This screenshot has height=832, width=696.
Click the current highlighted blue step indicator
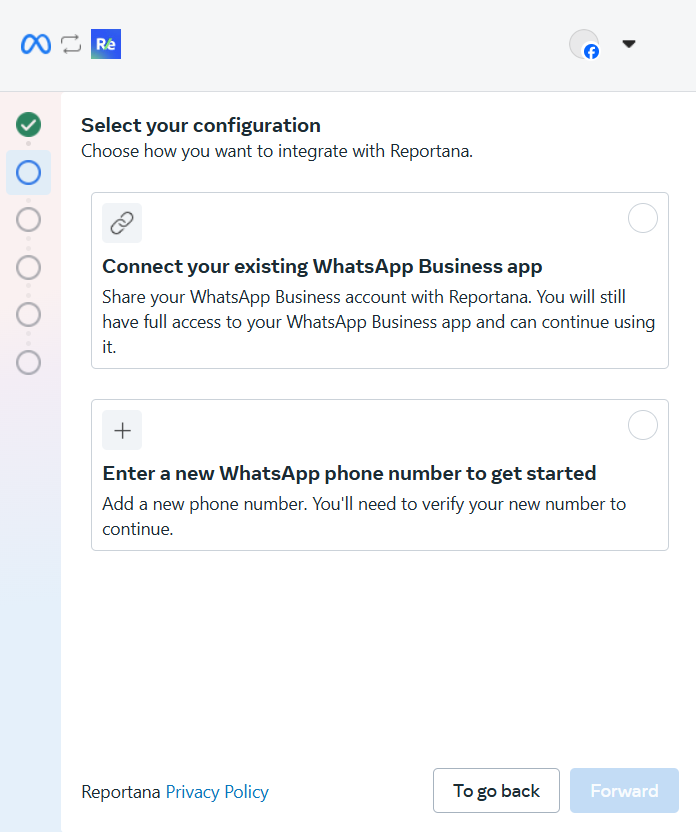click(29, 172)
